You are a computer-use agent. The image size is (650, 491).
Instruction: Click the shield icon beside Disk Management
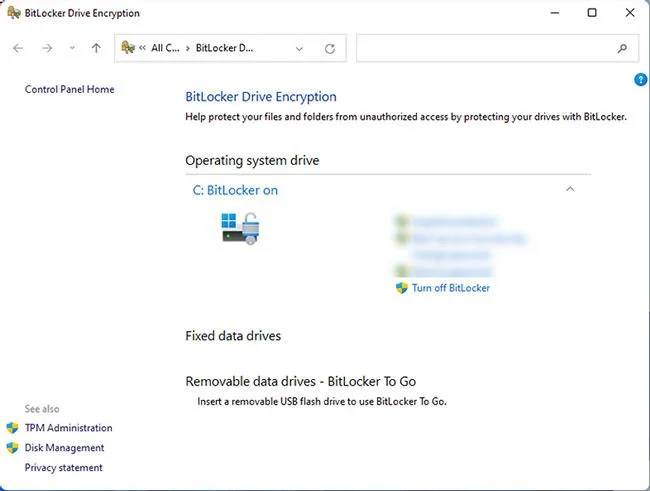coord(12,447)
